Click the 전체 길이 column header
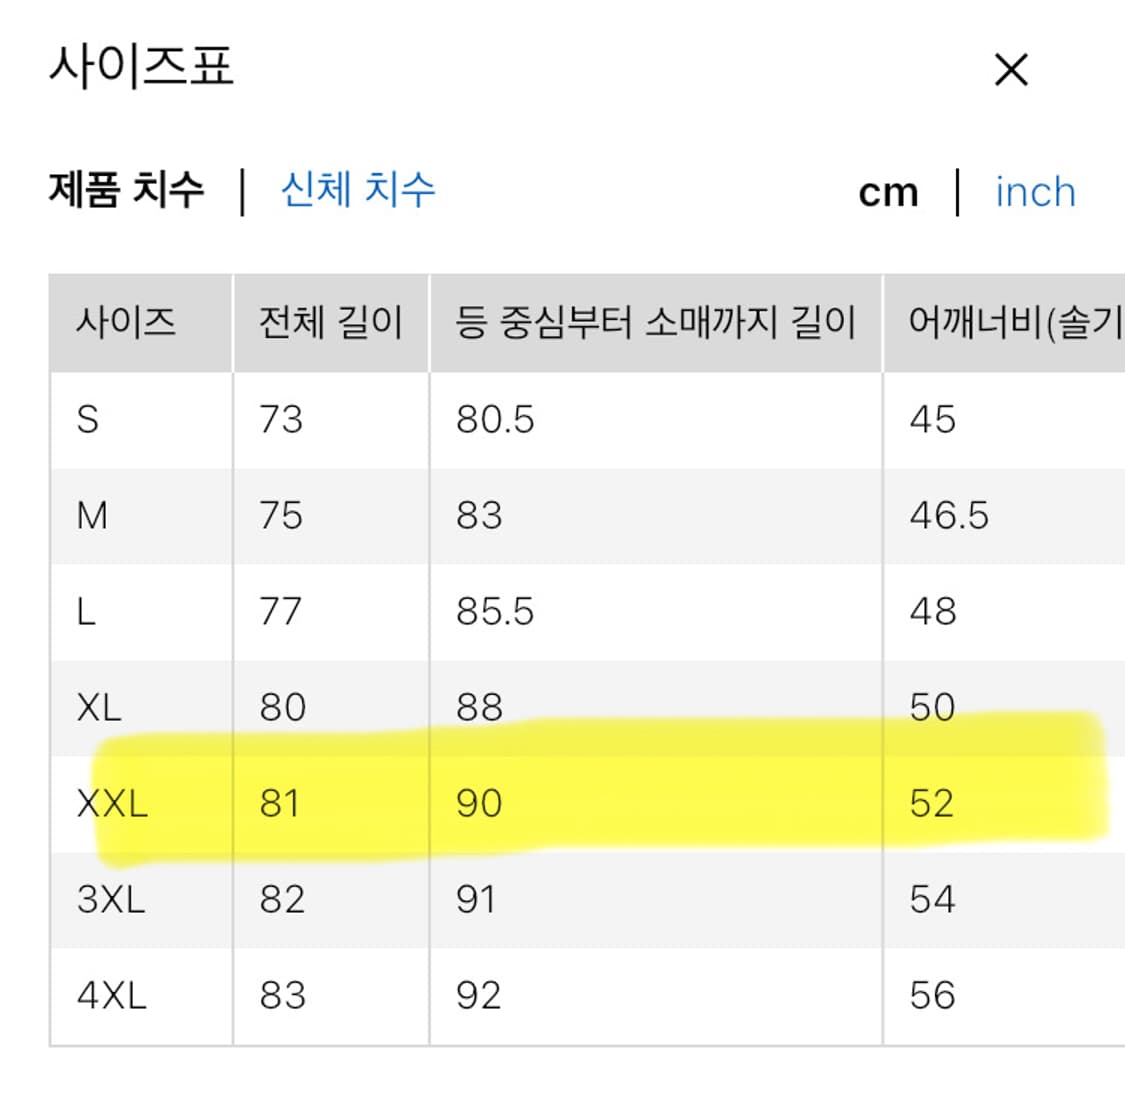Viewport: 1125px width, 1116px height. pyautogui.click(x=332, y=322)
